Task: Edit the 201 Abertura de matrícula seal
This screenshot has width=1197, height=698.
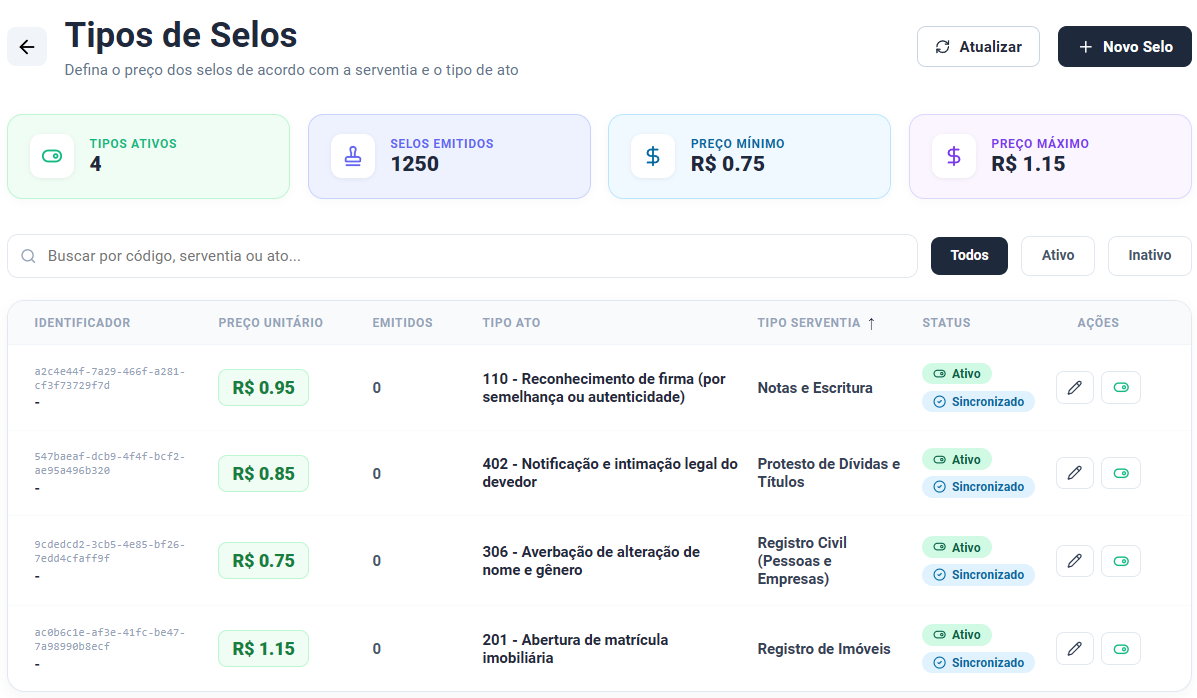Action: tap(1074, 649)
